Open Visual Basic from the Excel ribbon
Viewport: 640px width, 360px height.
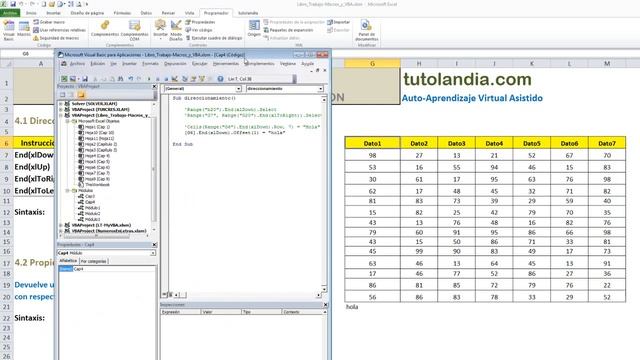[x=9, y=30]
